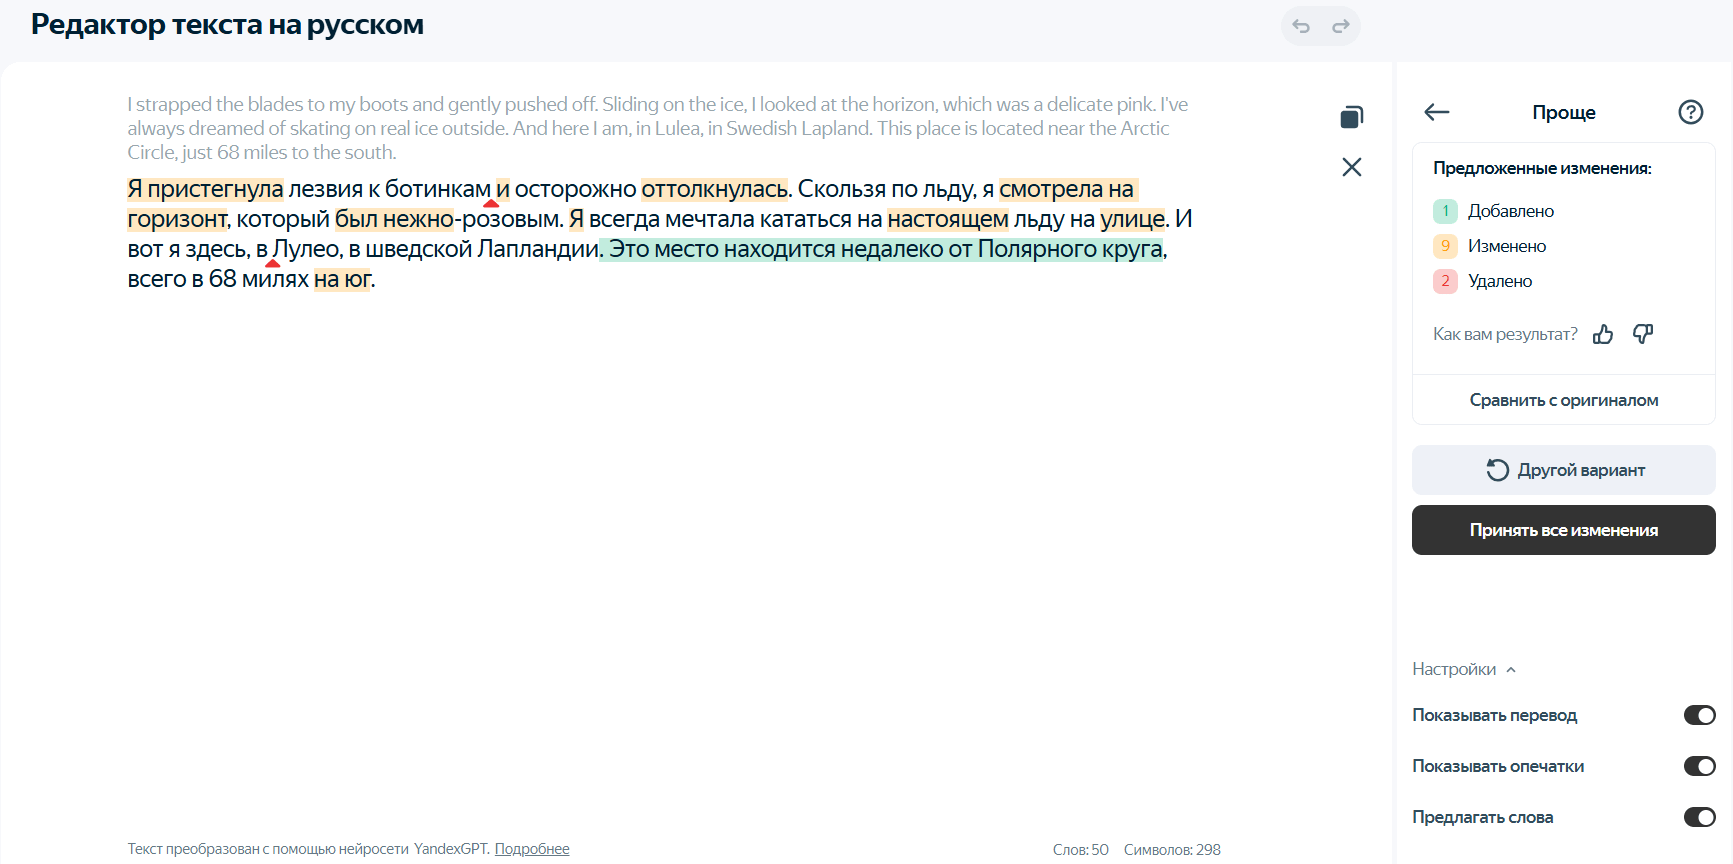Rate result with thumbs down
The height and width of the screenshot is (864, 1733).
[1643, 334]
